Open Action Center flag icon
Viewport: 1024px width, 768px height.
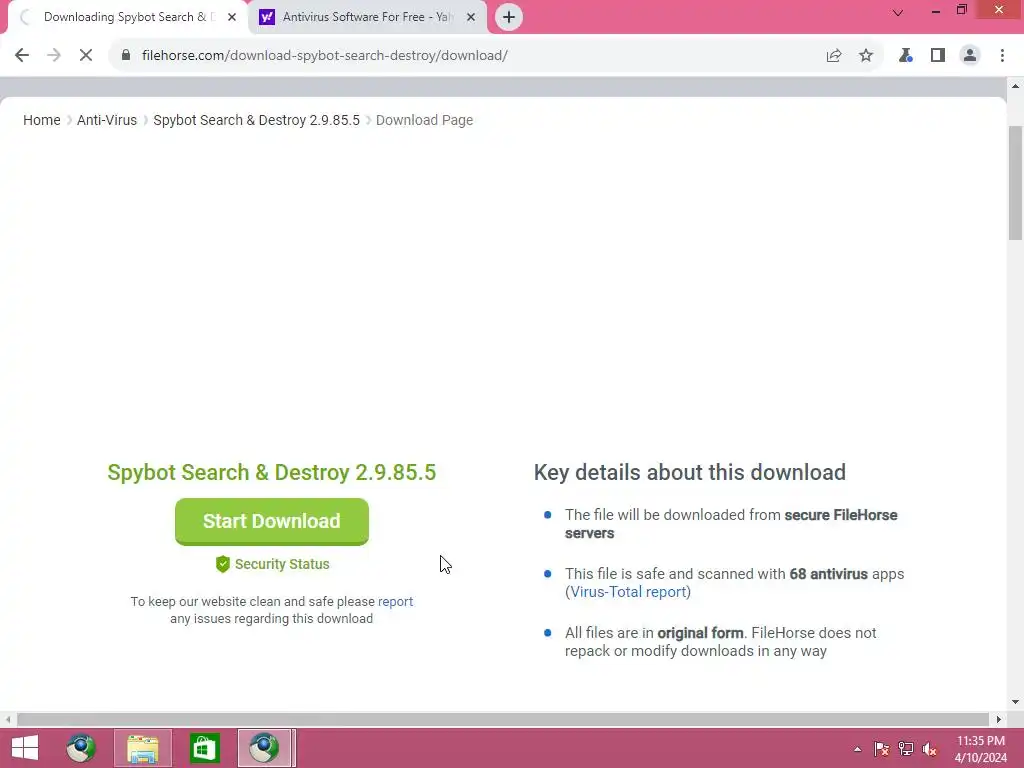point(881,749)
